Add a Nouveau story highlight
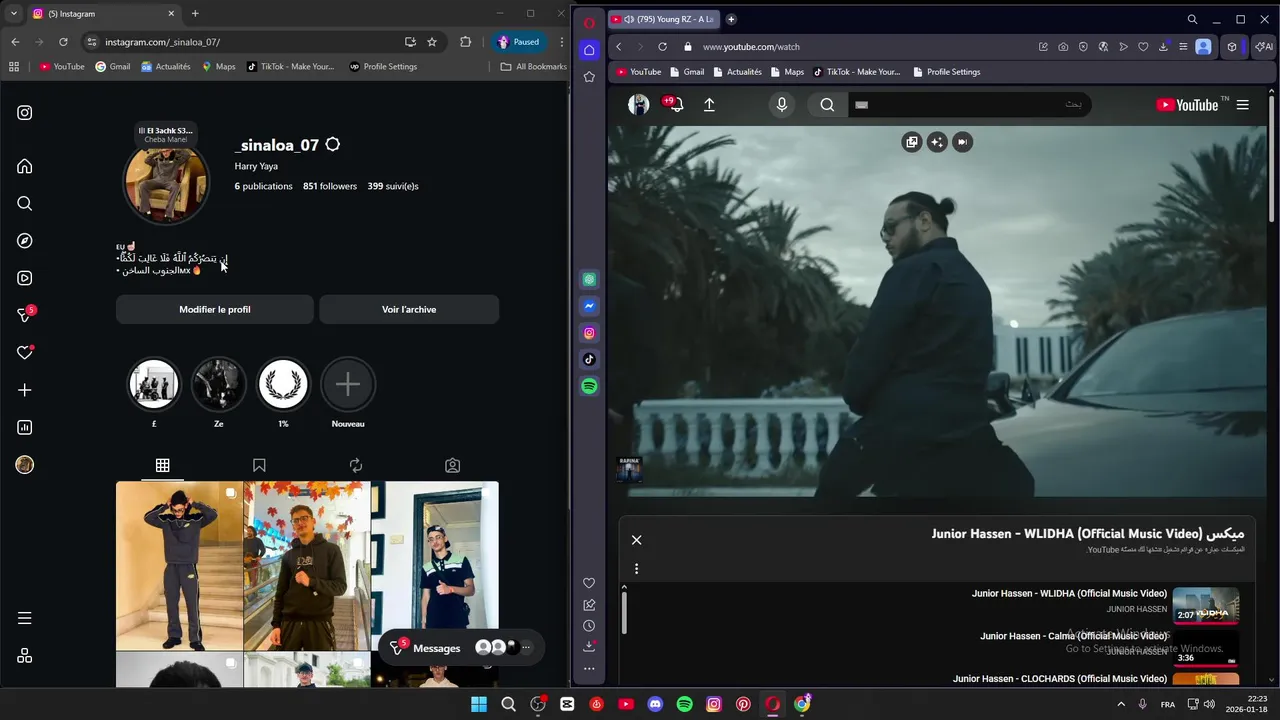The width and height of the screenshot is (1280, 720). (x=348, y=384)
